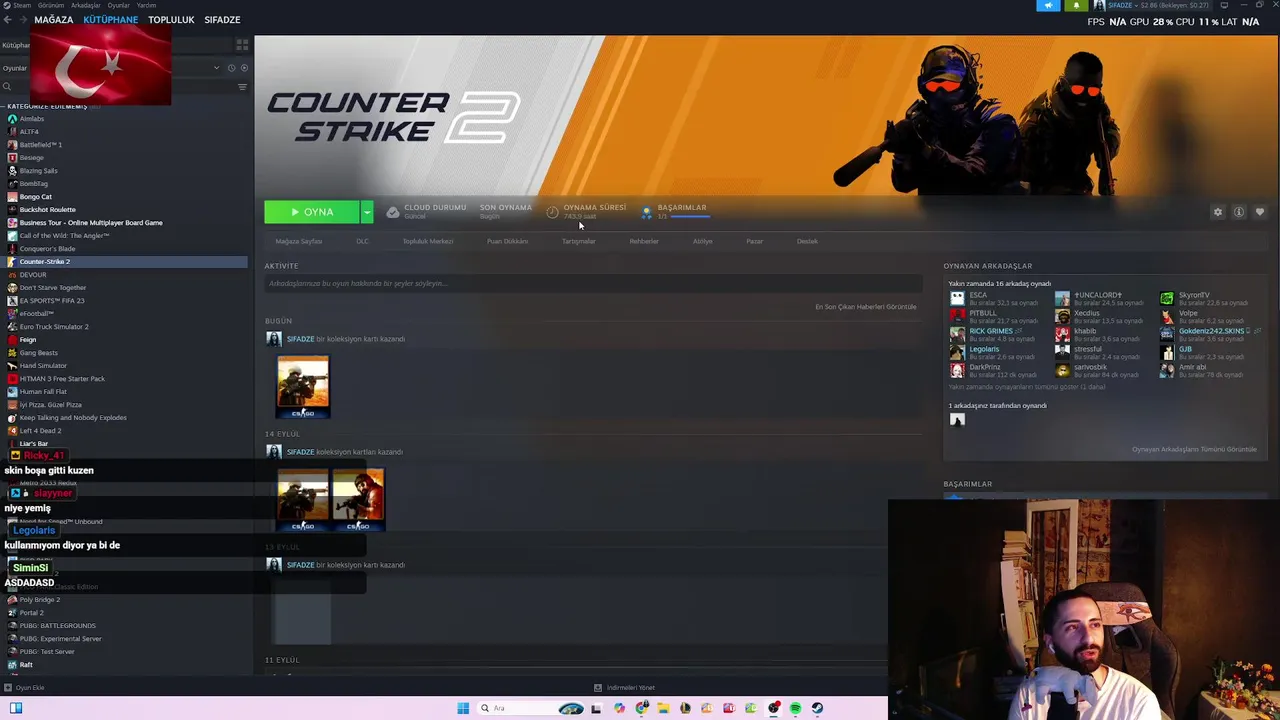Open the dropdown arrow beside OYNA
The height and width of the screenshot is (720, 1280).
pyautogui.click(x=367, y=212)
